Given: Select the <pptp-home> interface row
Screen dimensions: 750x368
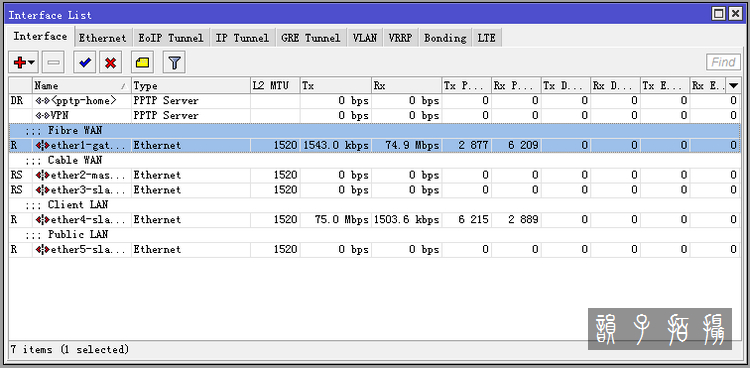Looking at the screenshot, I should pos(375,100).
